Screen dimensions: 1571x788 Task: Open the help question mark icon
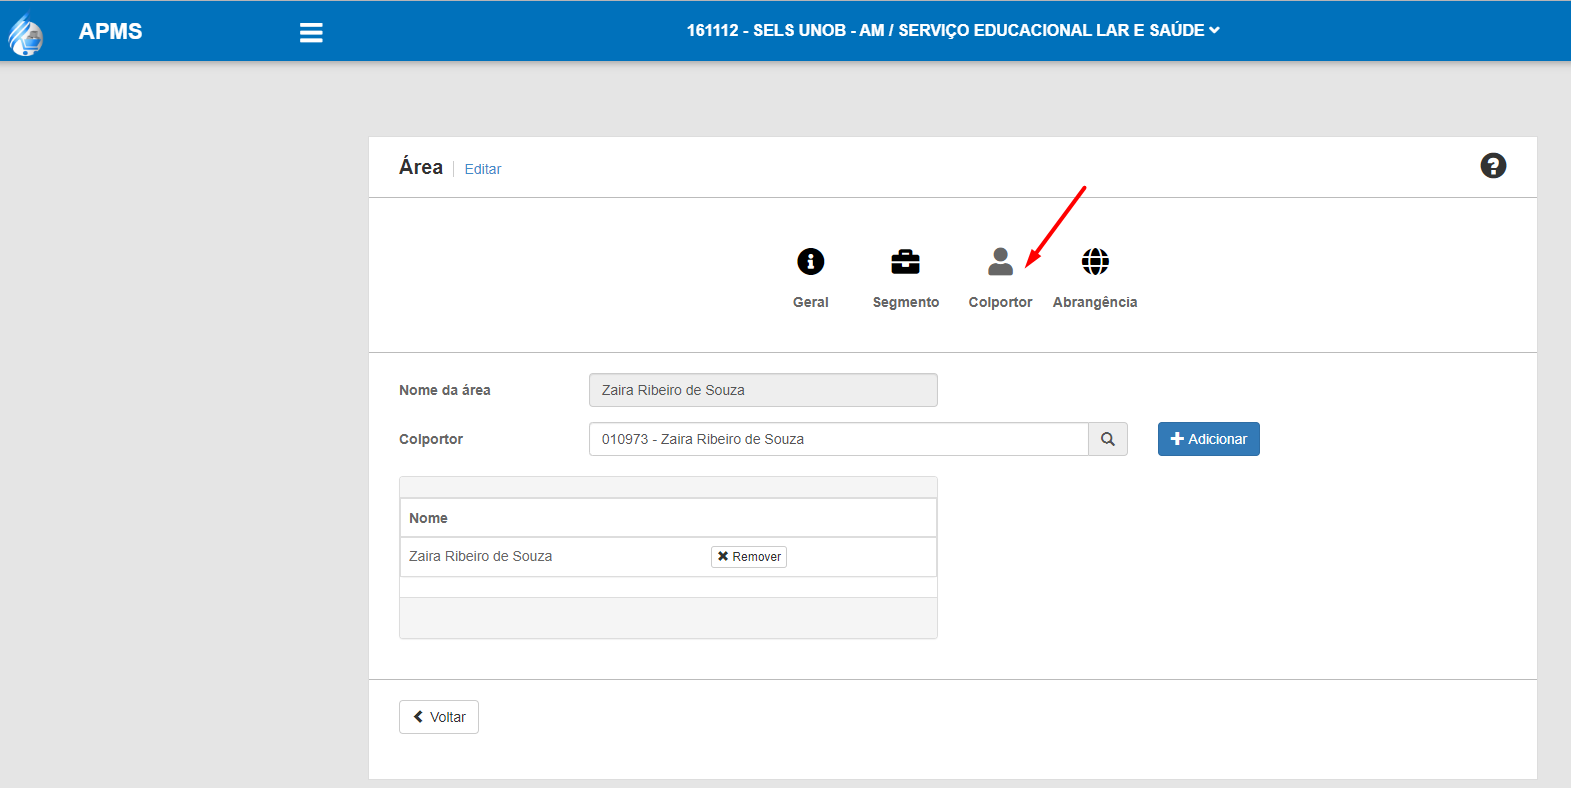(1493, 166)
